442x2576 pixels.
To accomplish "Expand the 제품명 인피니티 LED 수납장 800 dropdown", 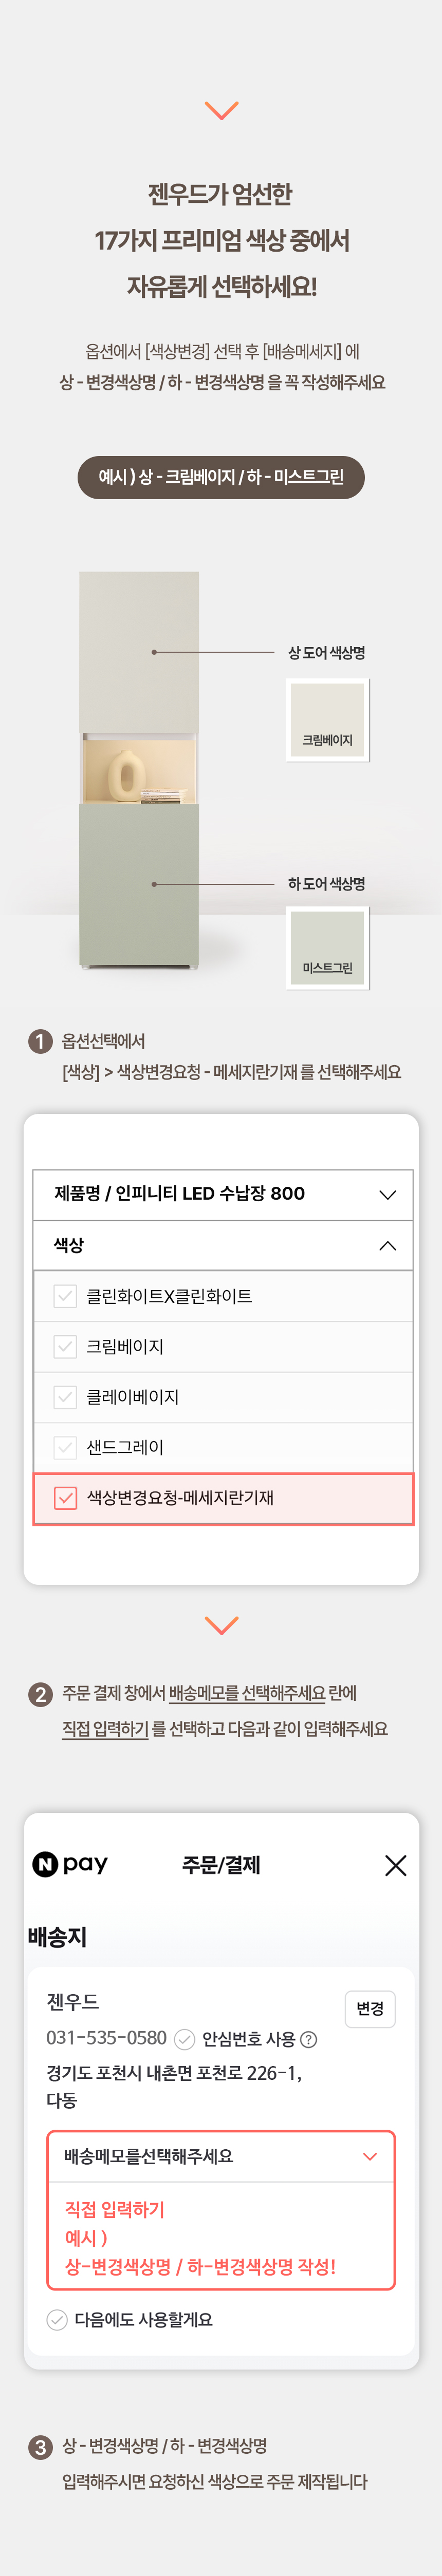I will pyautogui.click(x=223, y=1194).
